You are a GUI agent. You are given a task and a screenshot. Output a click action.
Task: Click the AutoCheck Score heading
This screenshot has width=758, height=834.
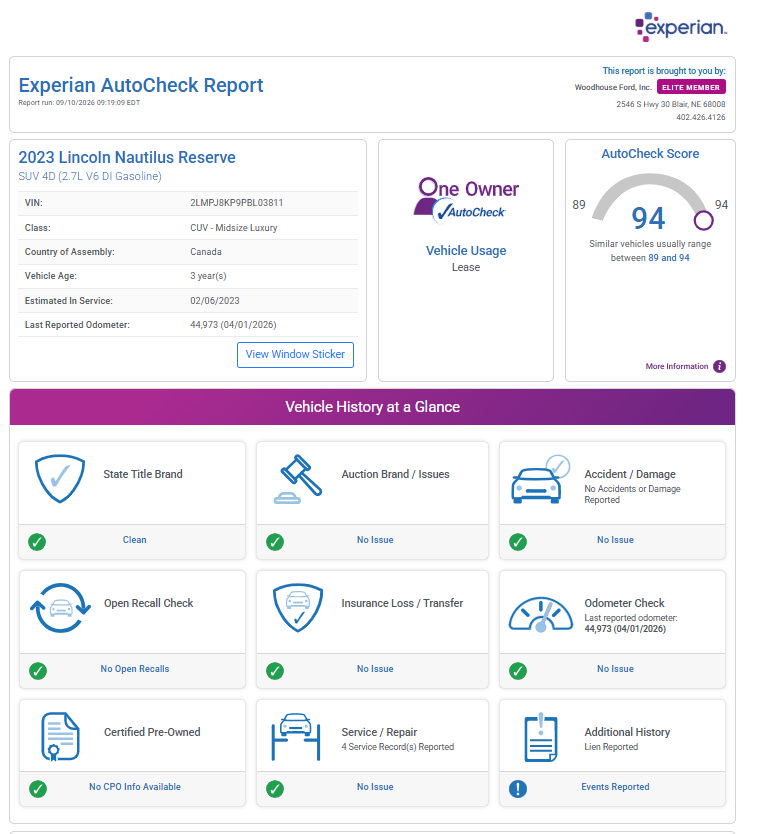[650, 154]
